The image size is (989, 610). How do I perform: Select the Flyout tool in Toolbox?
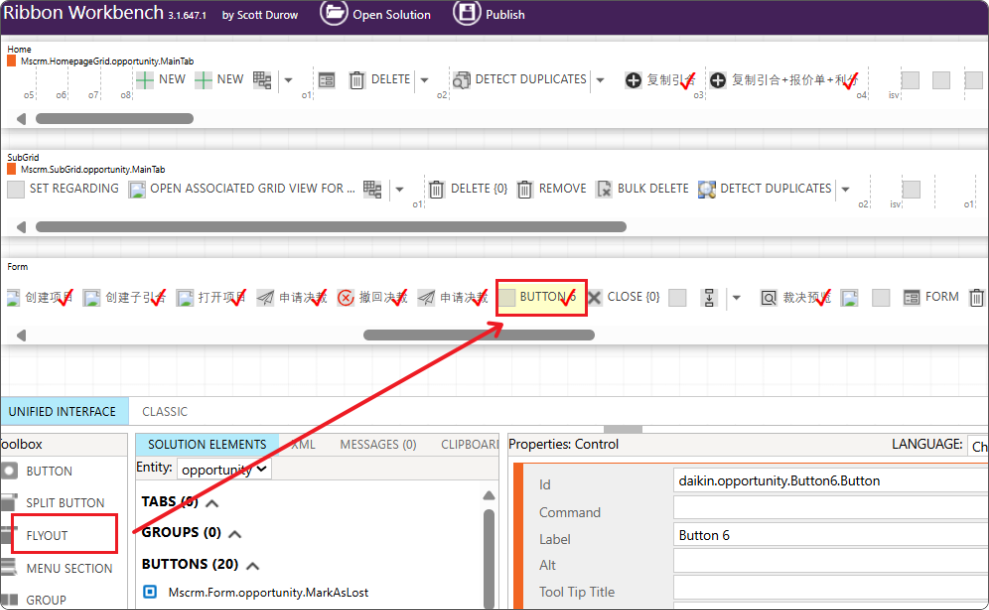click(47, 535)
